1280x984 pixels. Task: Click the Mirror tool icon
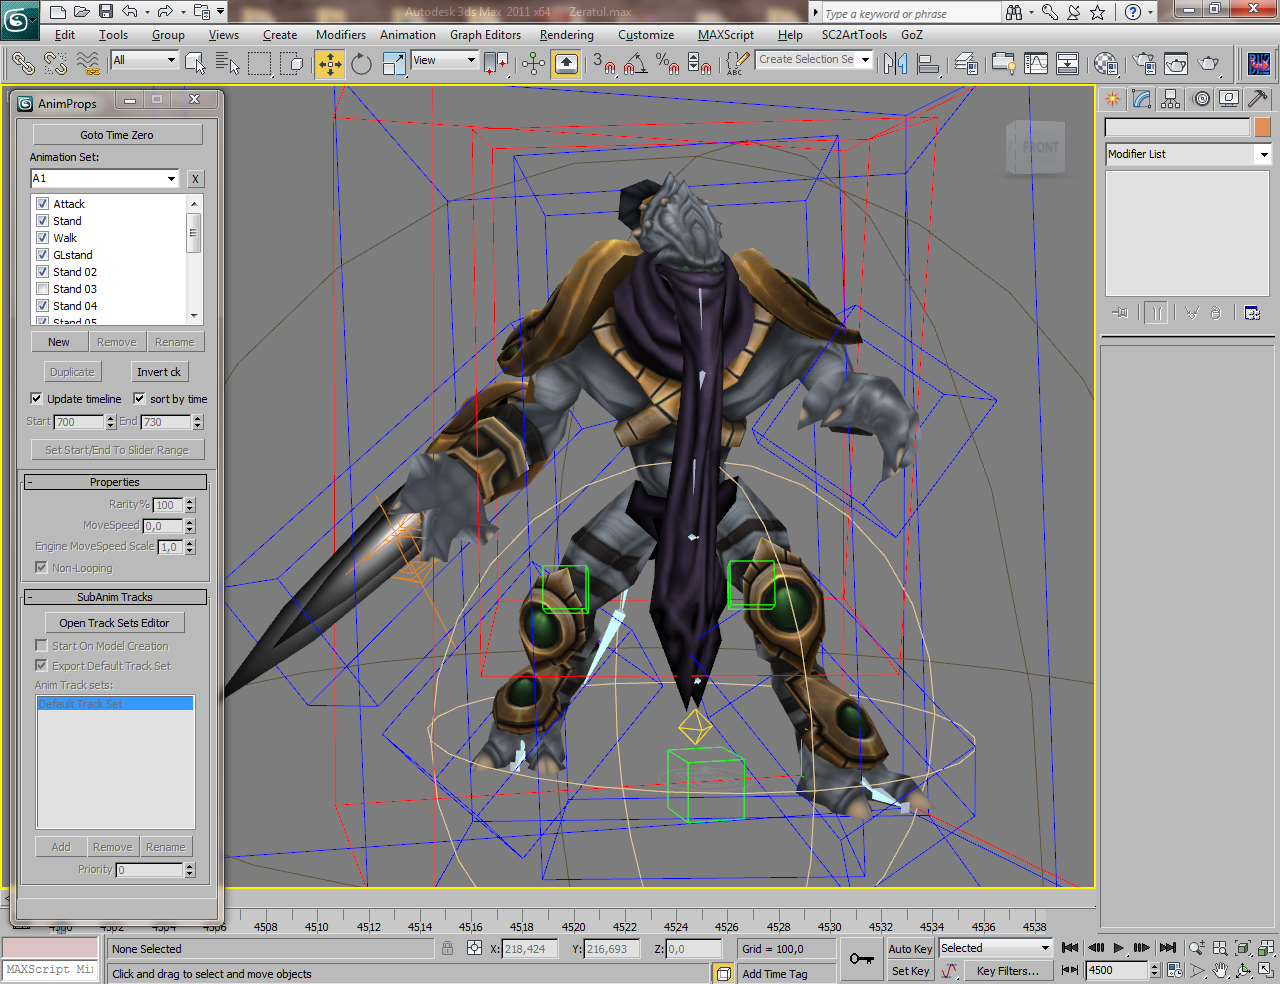[895, 65]
